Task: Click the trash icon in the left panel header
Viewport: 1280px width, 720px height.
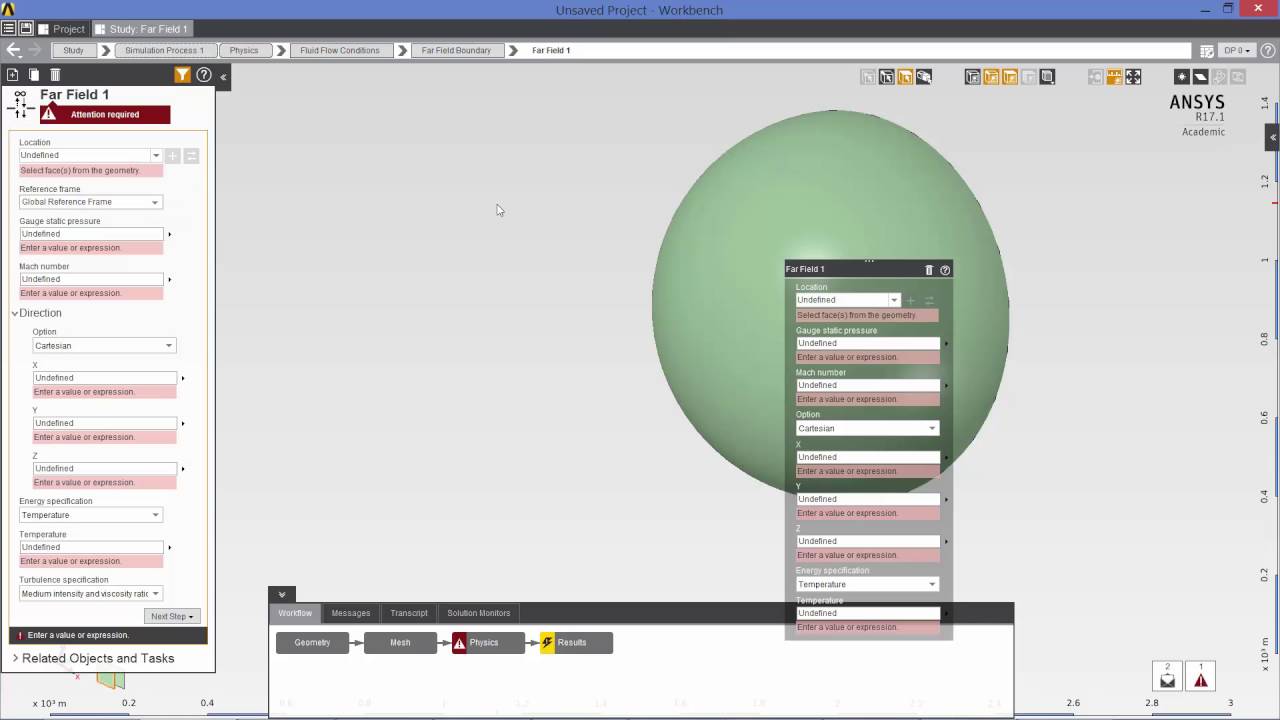Action: pos(55,75)
